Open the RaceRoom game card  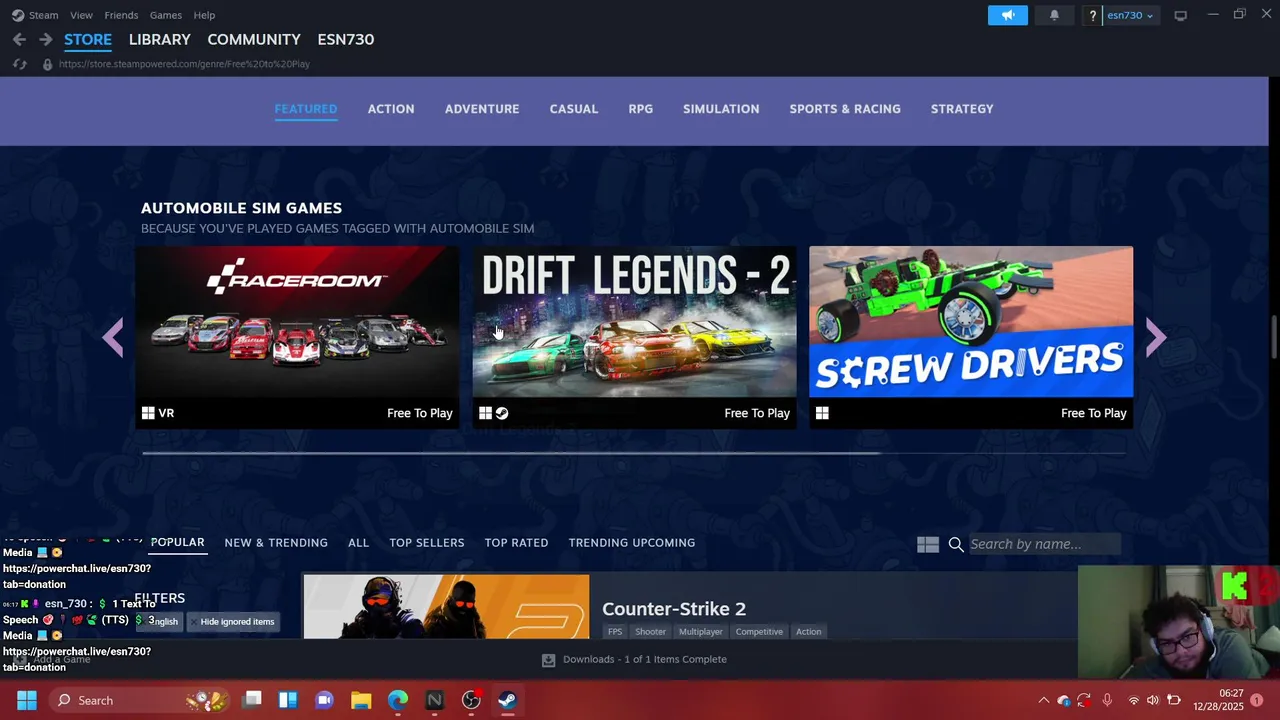coord(297,337)
